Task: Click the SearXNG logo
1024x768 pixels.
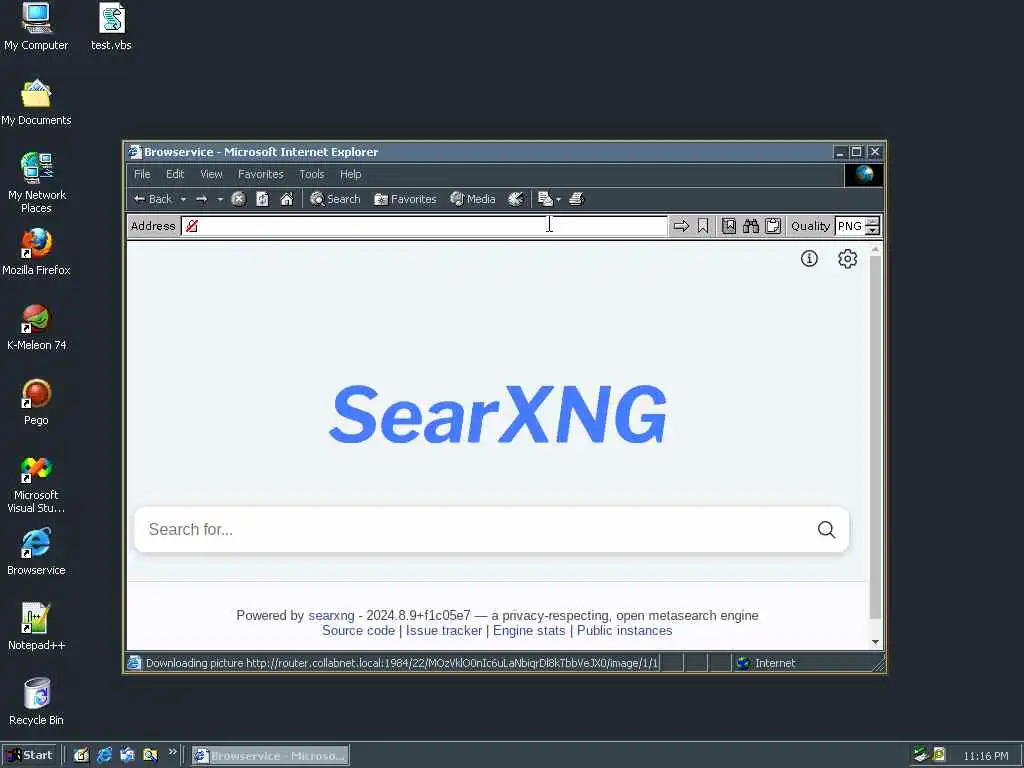Action: pos(498,414)
